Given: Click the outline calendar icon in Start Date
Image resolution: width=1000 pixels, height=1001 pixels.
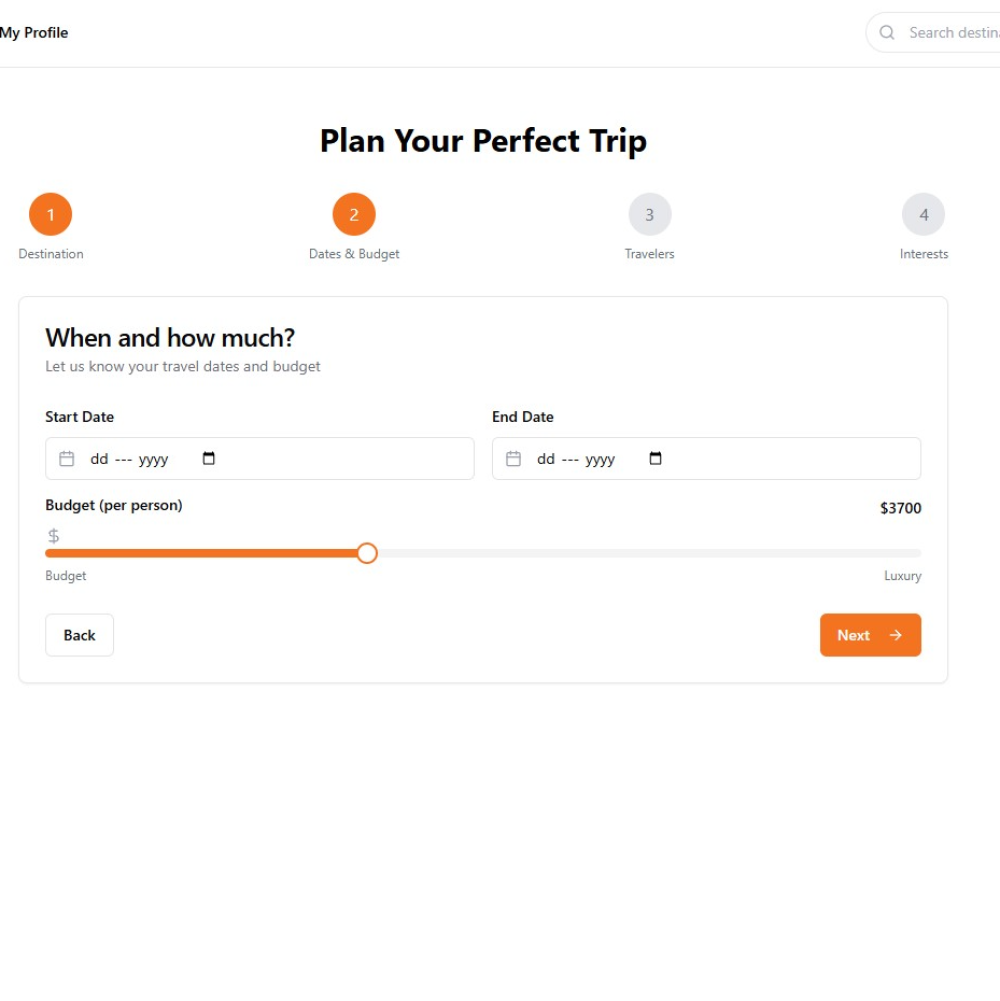Looking at the screenshot, I should 67,459.
